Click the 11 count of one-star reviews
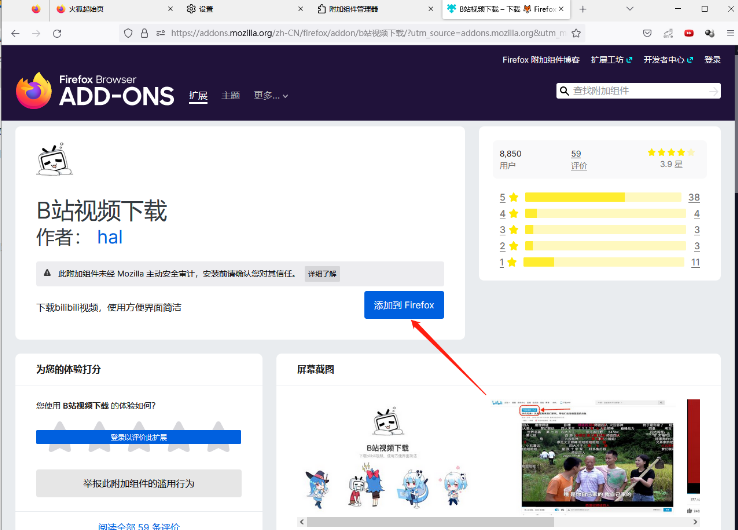The height and width of the screenshot is (530, 738). click(x=695, y=262)
